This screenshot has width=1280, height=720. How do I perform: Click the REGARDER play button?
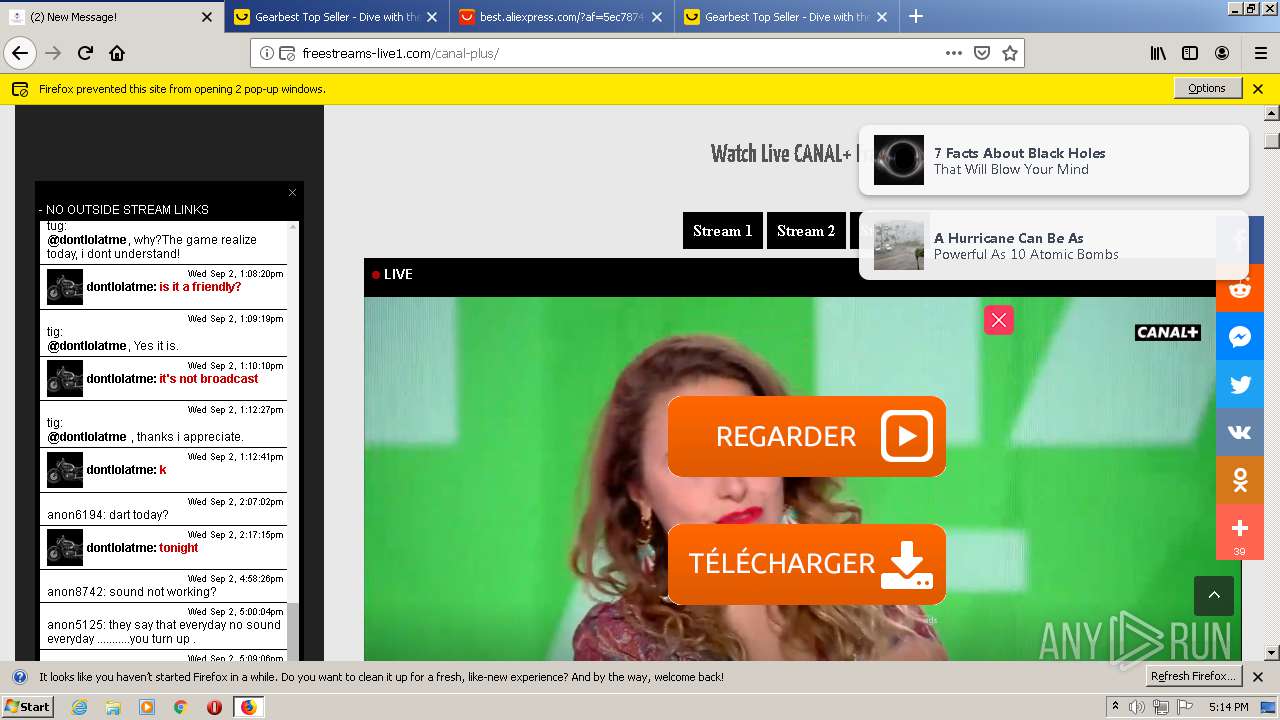(807, 436)
